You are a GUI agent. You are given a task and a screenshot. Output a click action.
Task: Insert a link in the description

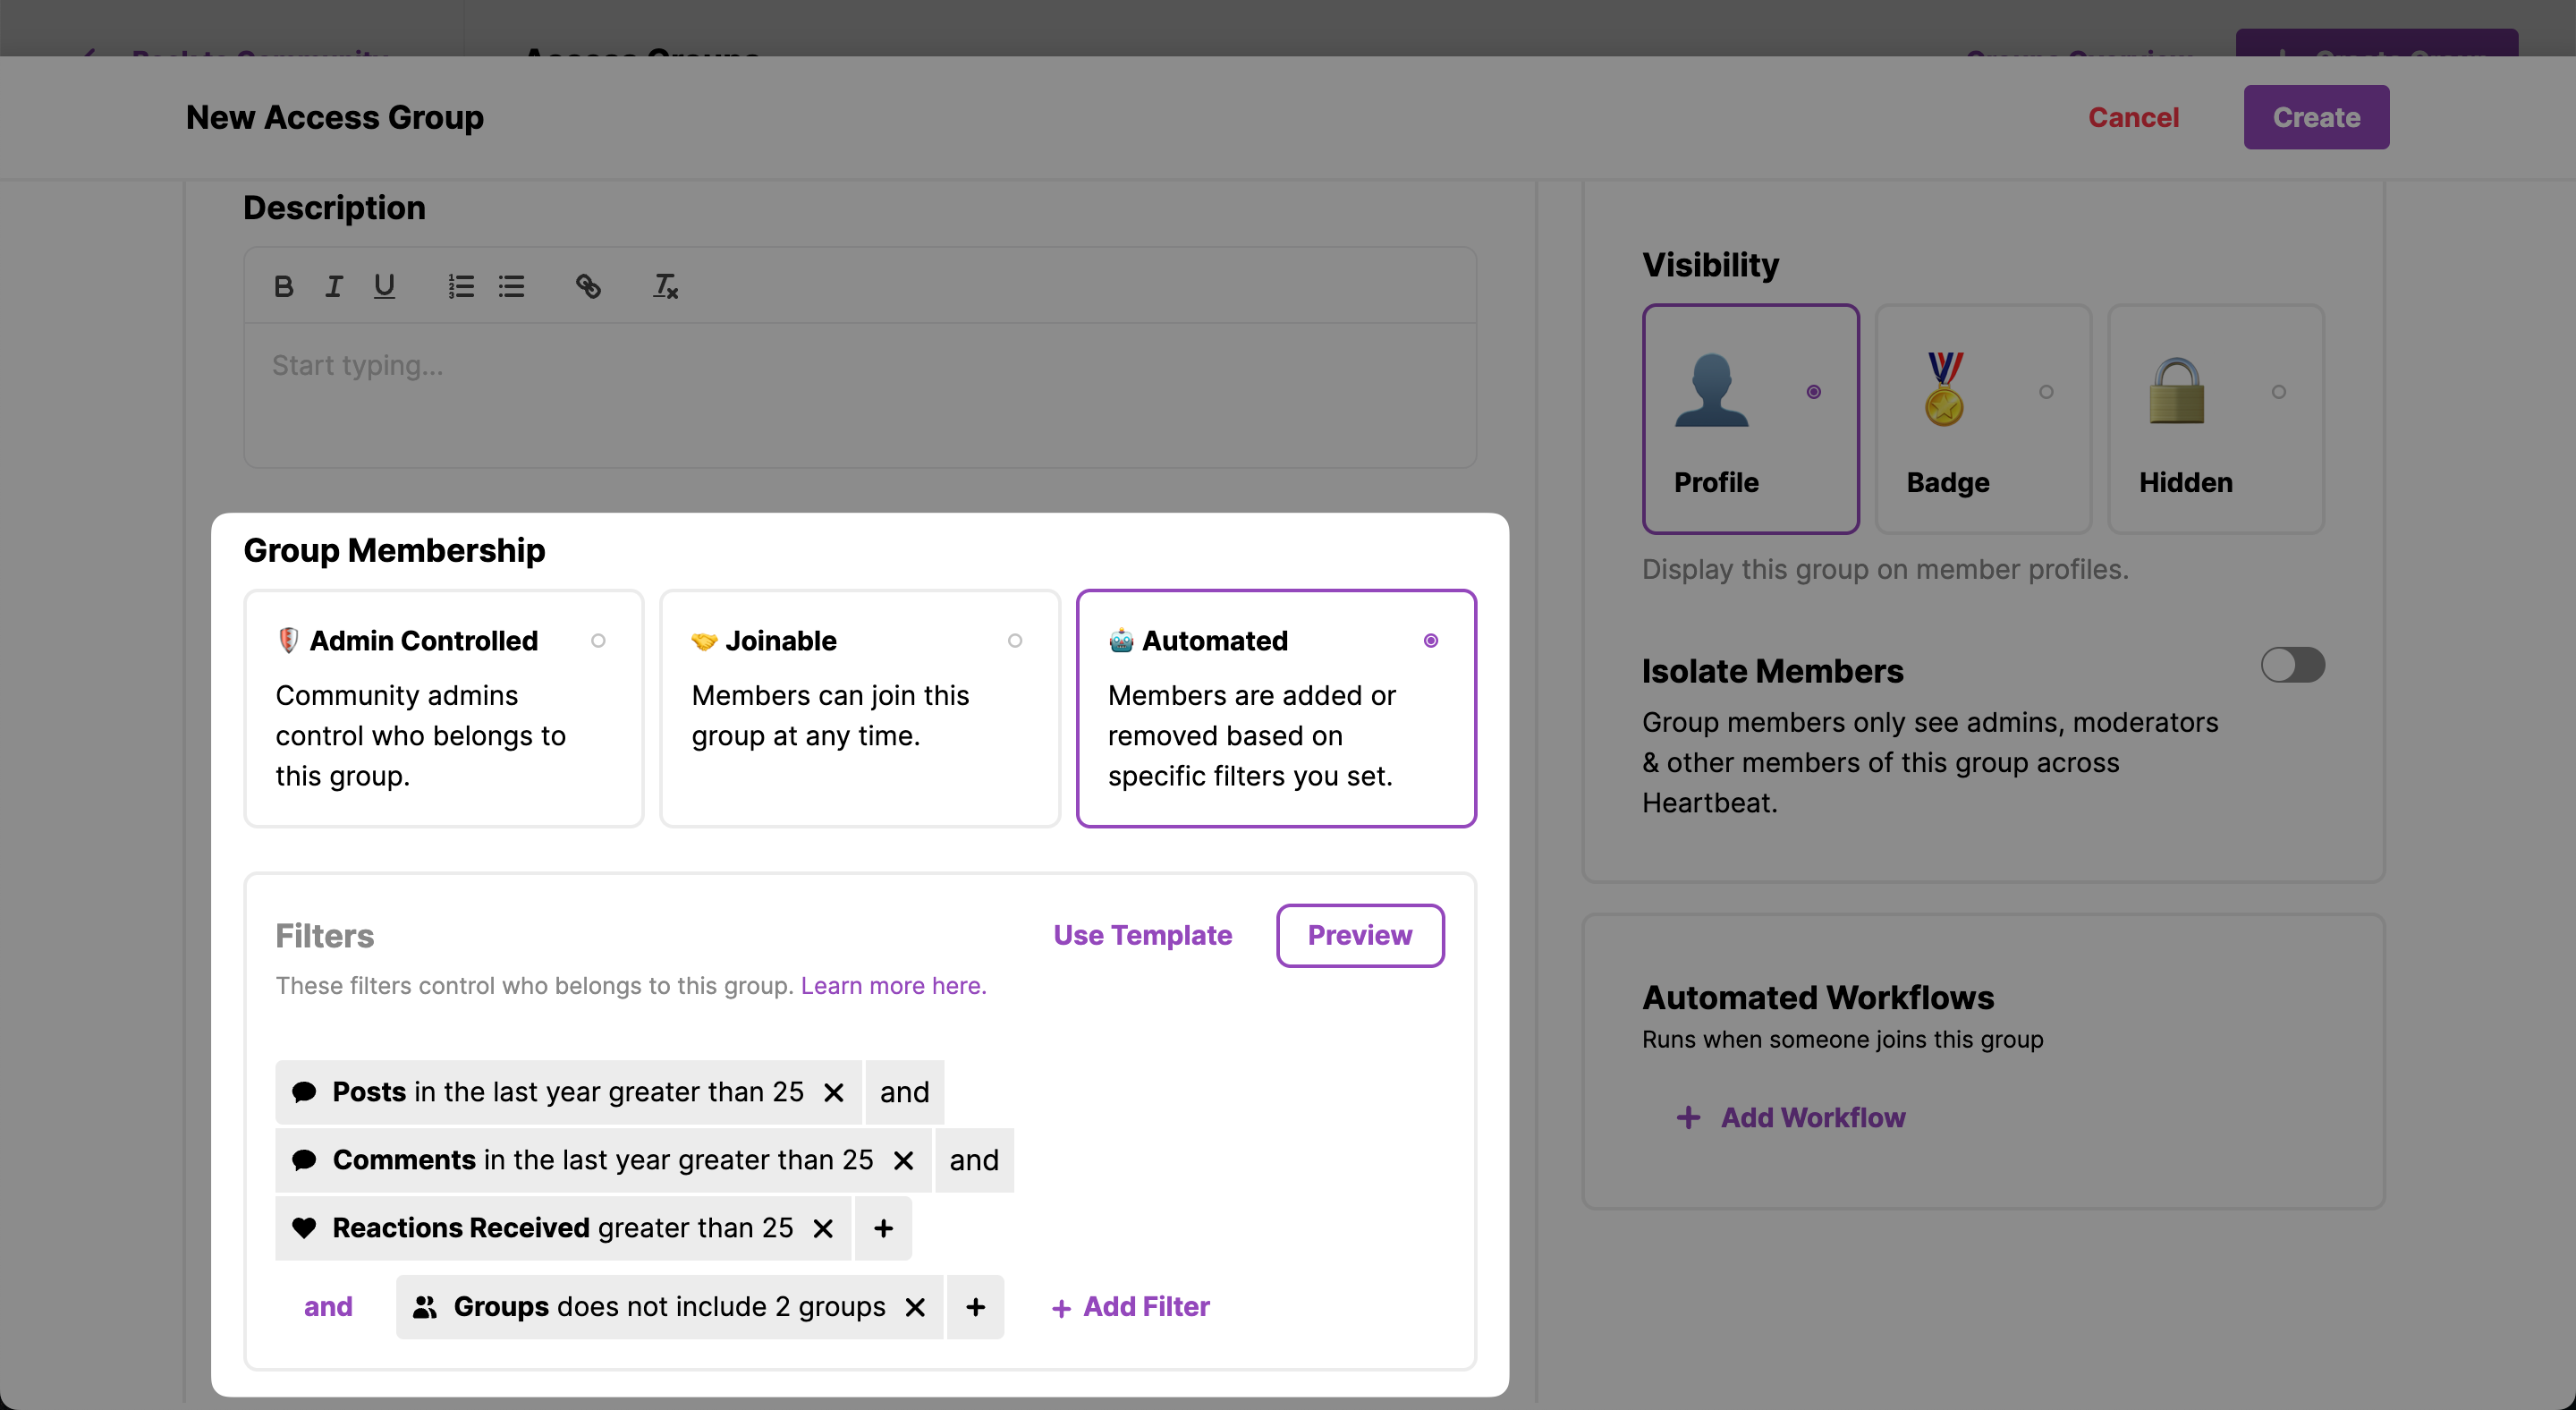tap(588, 287)
